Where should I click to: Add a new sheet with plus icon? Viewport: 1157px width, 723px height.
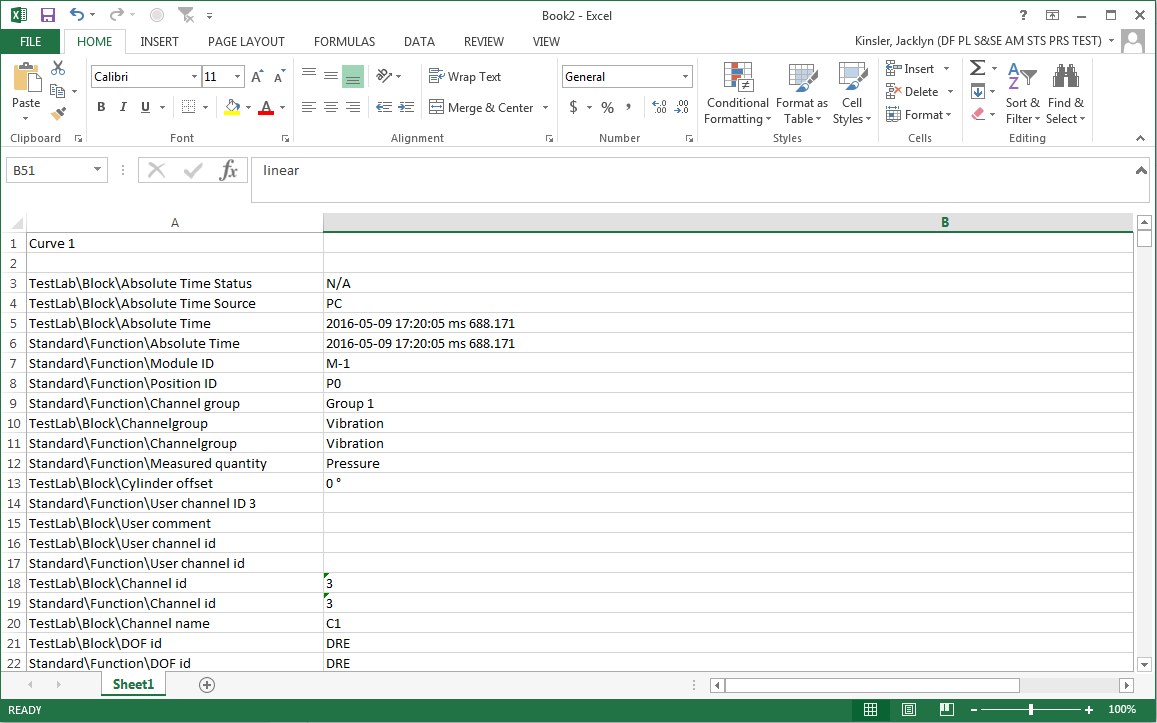207,685
